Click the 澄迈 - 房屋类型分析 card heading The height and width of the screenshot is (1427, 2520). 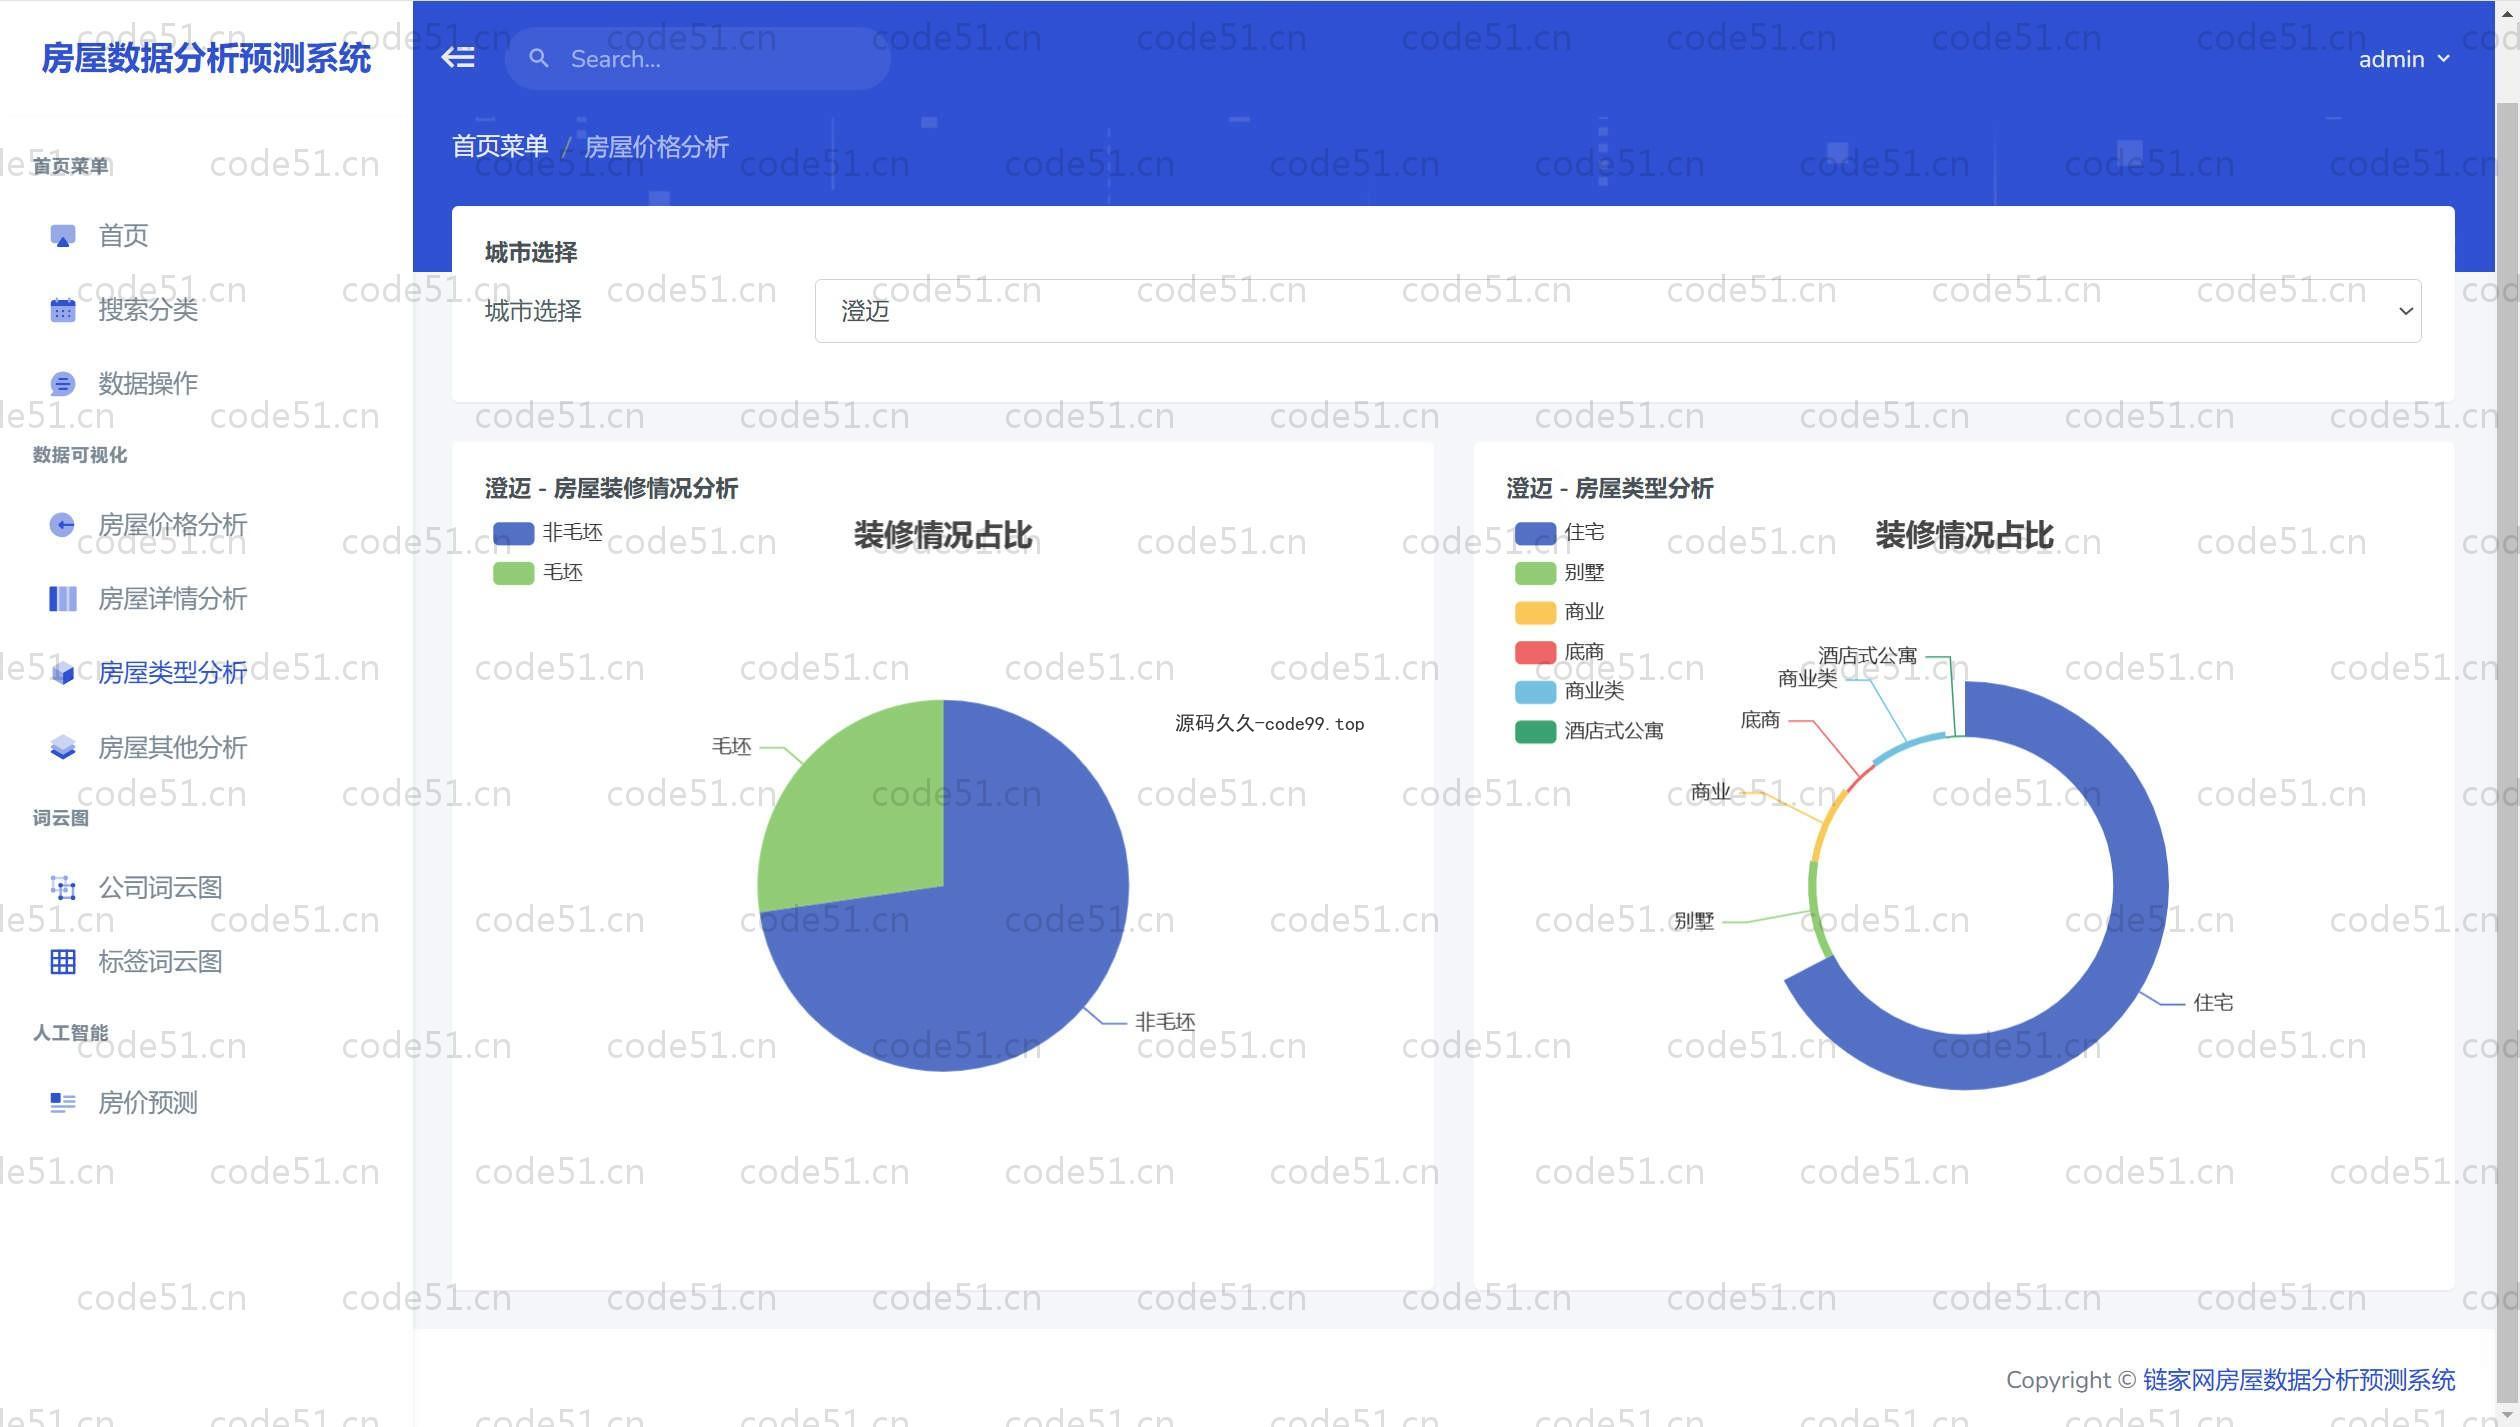coord(1609,489)
